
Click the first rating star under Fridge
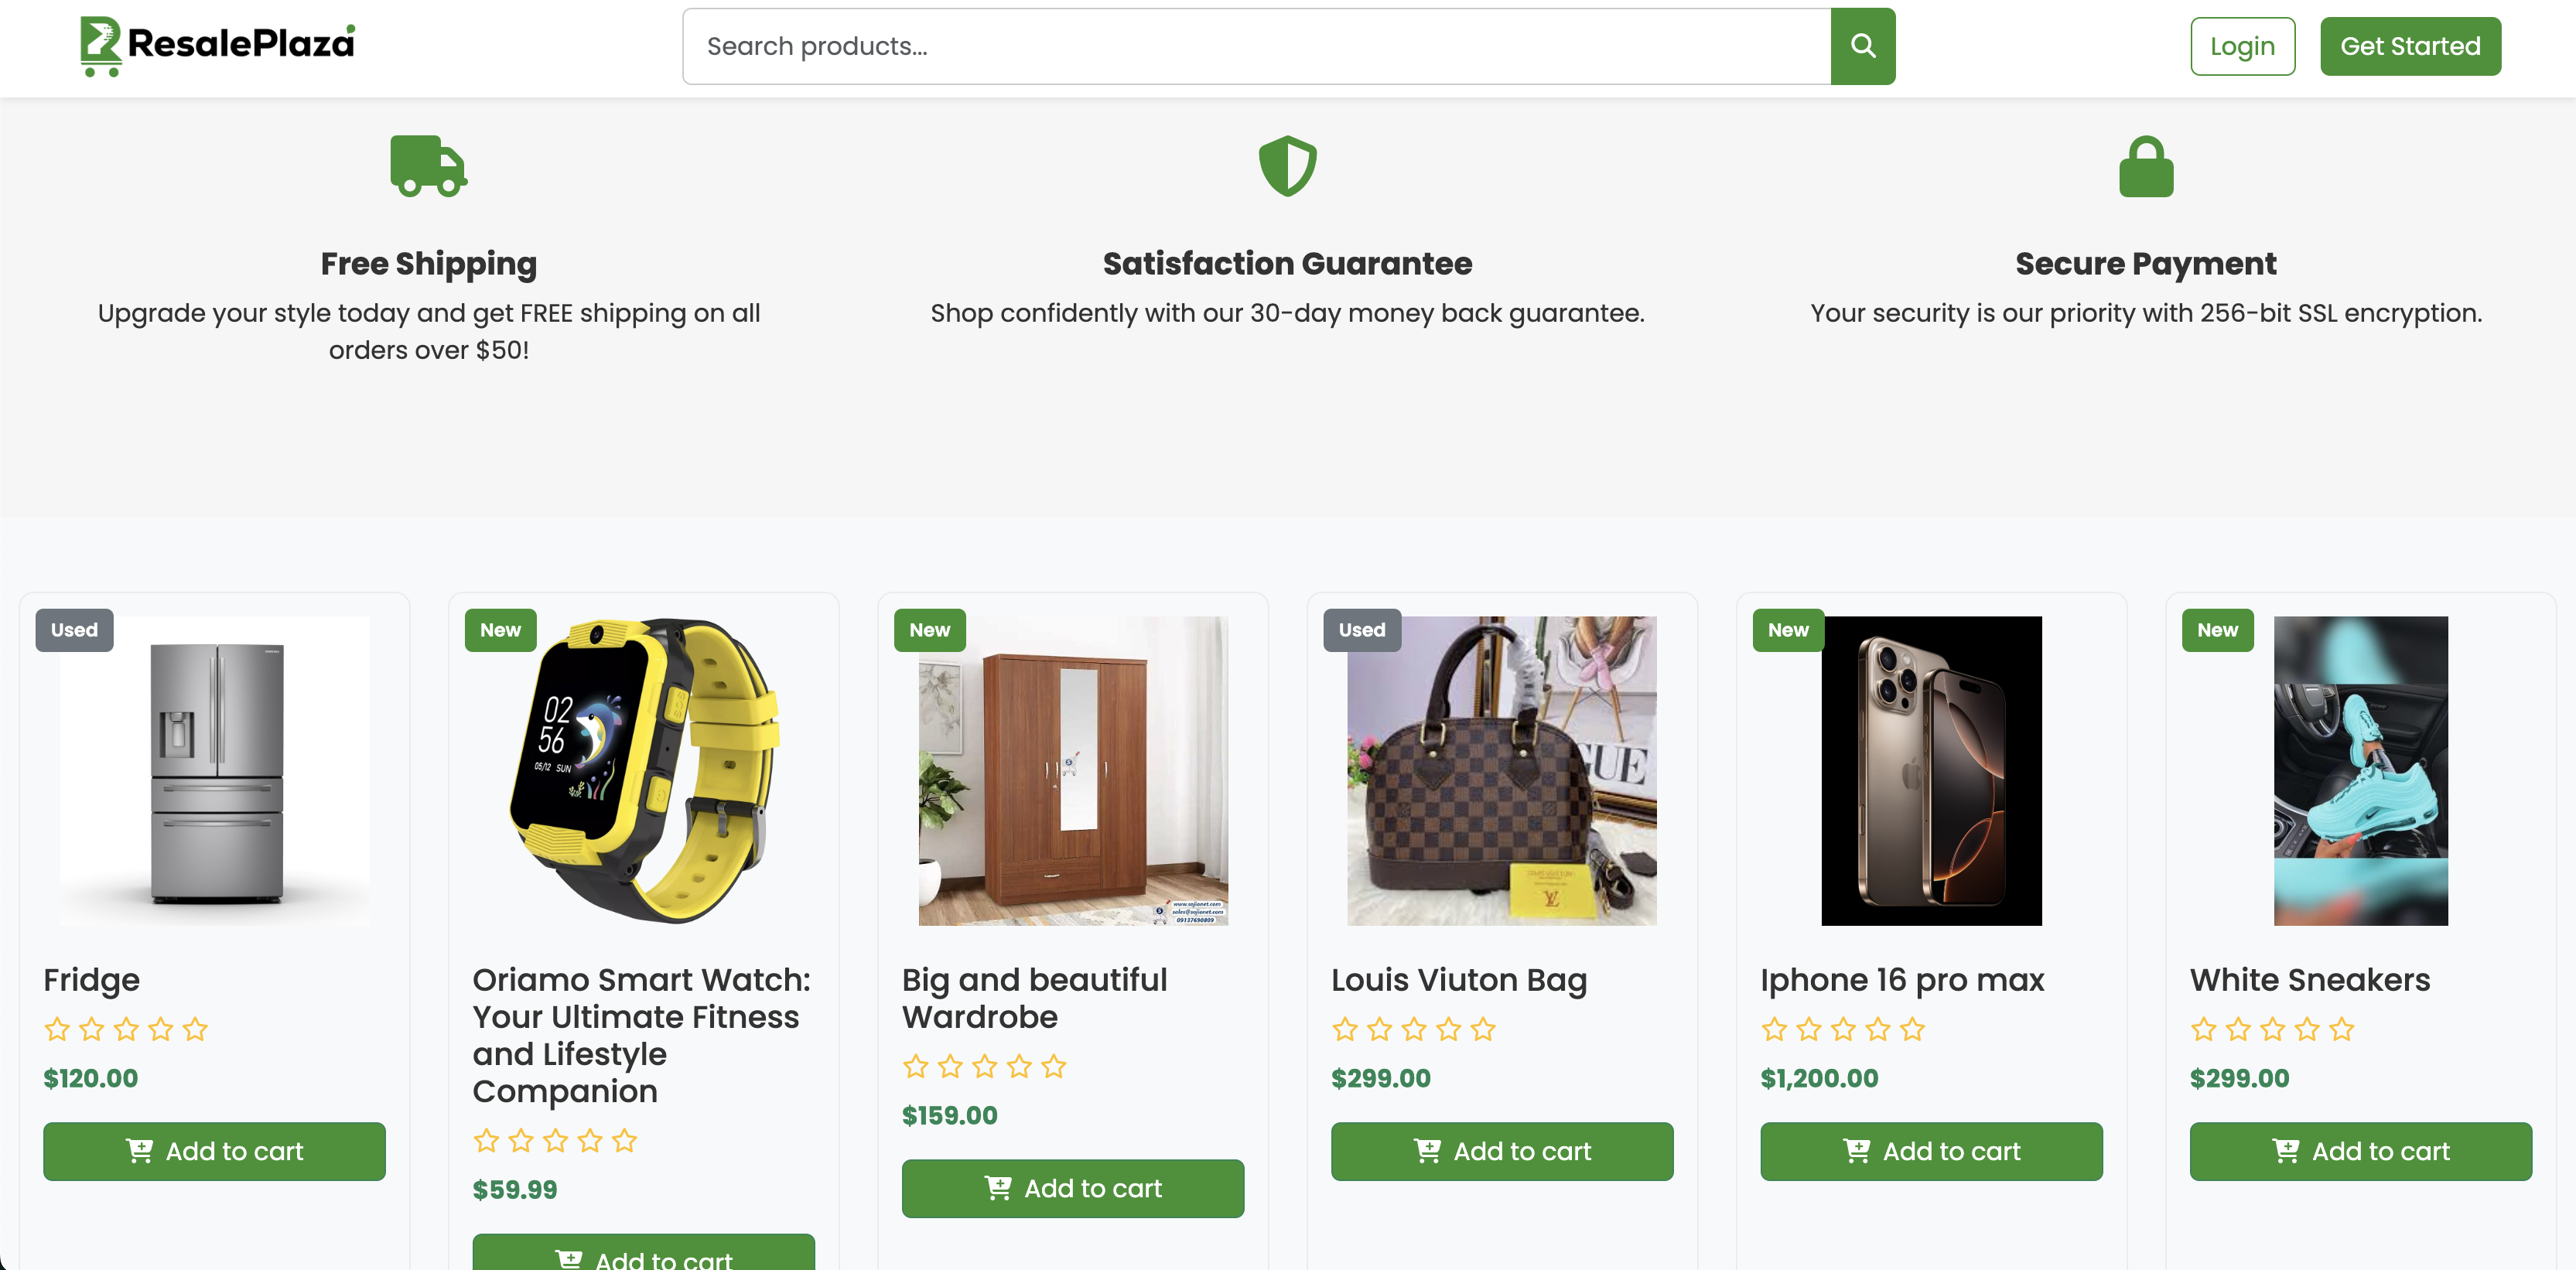(x=57, y=1029)
